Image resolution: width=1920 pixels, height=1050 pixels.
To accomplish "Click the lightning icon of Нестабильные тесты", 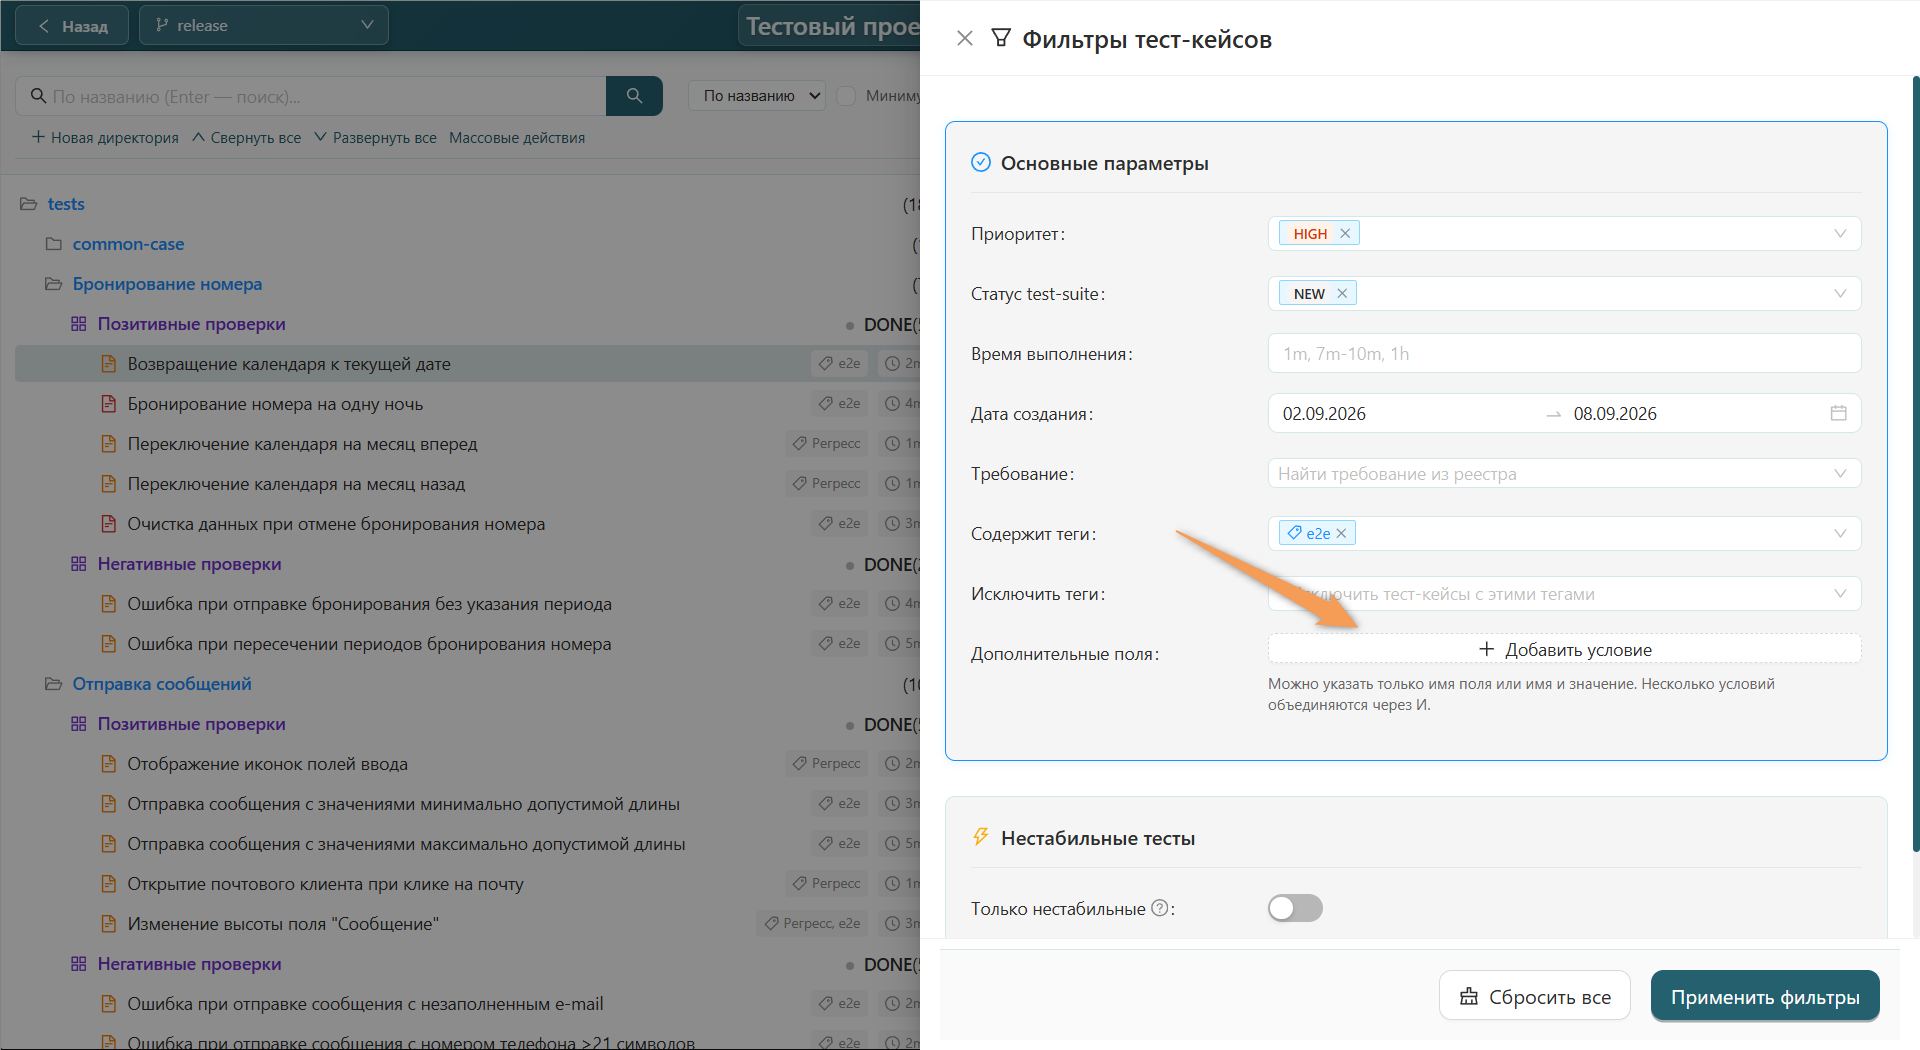I will click(981, 837).
